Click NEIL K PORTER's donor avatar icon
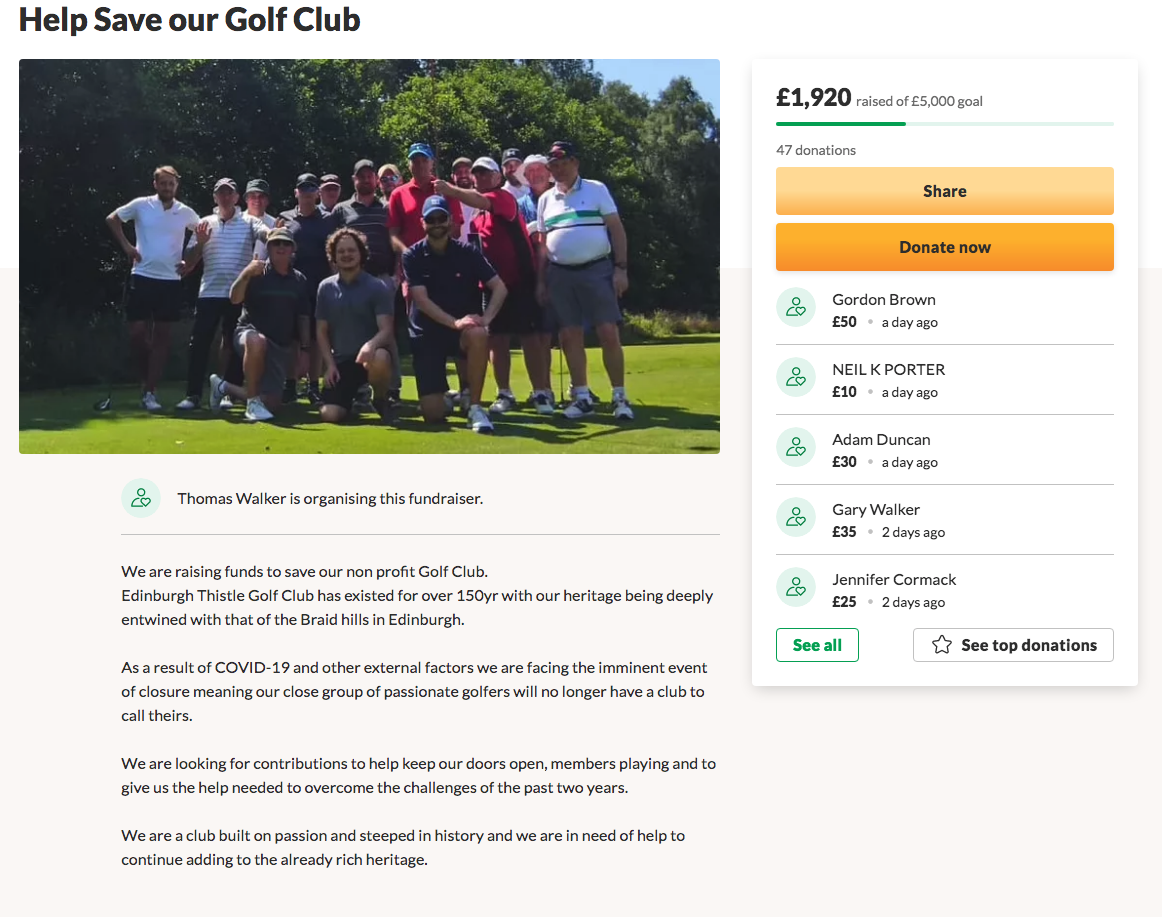Viewport: 1162px width, 917px height. tap(795, 377)
